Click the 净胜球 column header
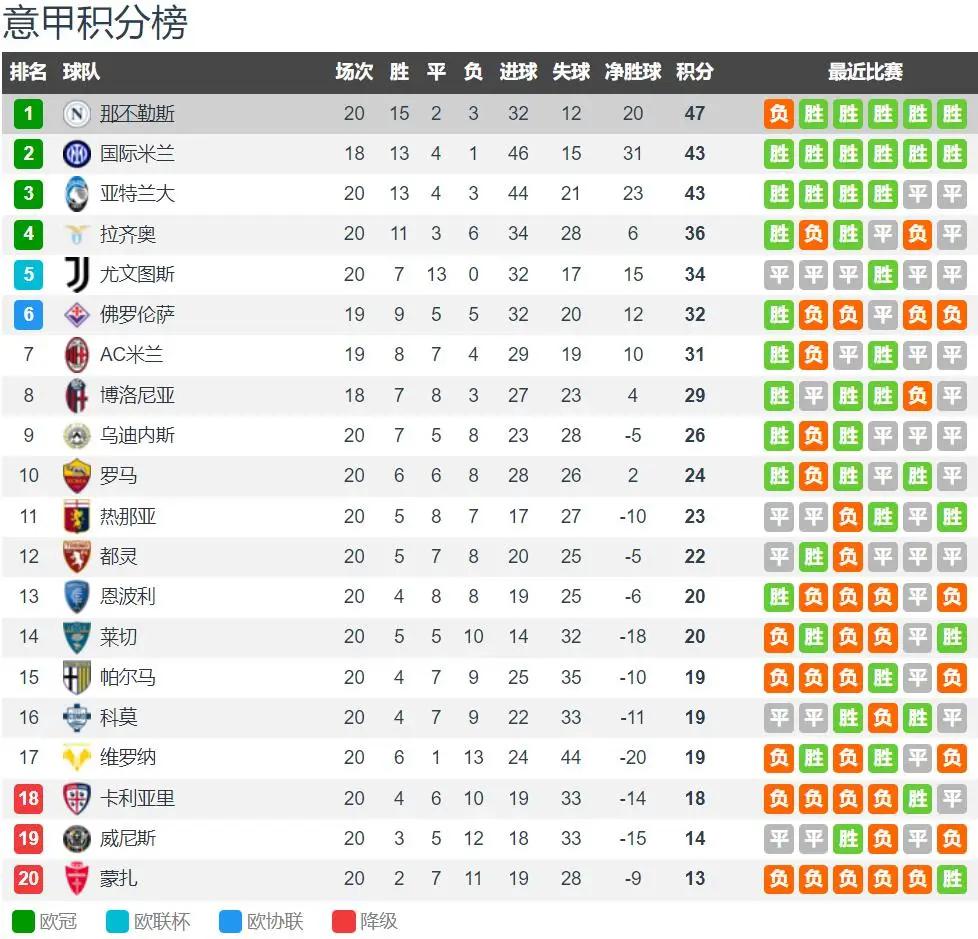Image resolution: width=978 pixels, height=939 pixels. click(x=633, y=72)
